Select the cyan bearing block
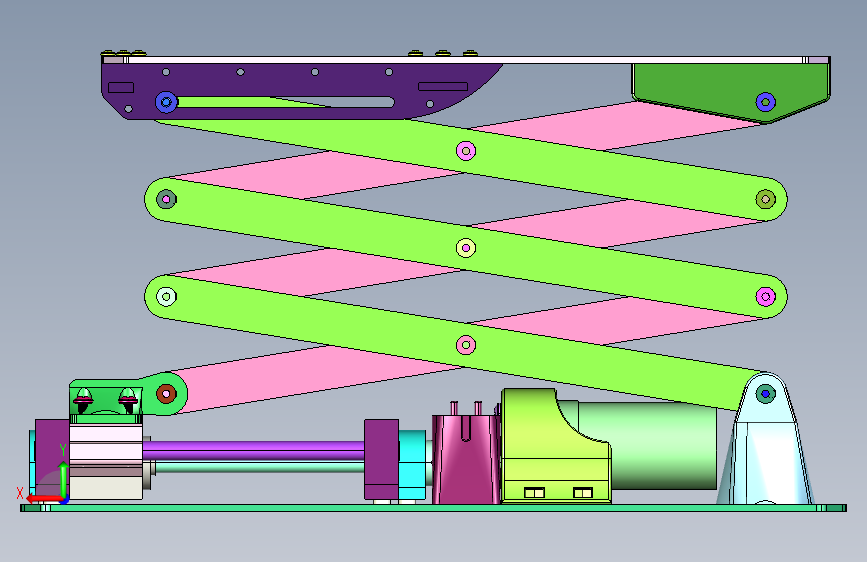This screenshot has width=867, height=562. click(412, 465)
